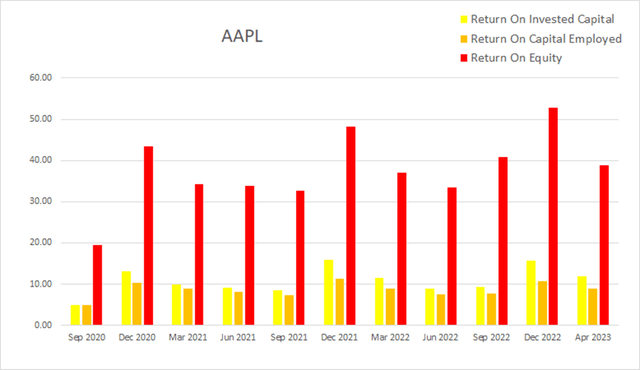
Task: Click the Sep 2020 x-axis label
Action: pos(87,337)
